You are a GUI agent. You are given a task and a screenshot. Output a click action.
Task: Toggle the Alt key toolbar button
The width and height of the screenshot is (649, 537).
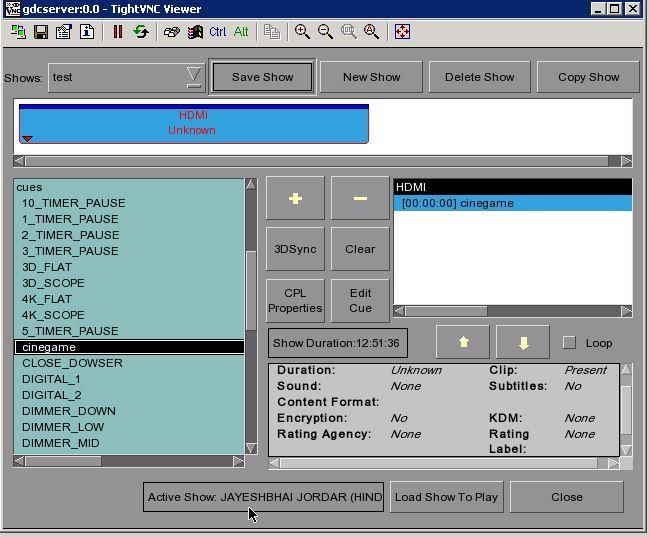241,32
